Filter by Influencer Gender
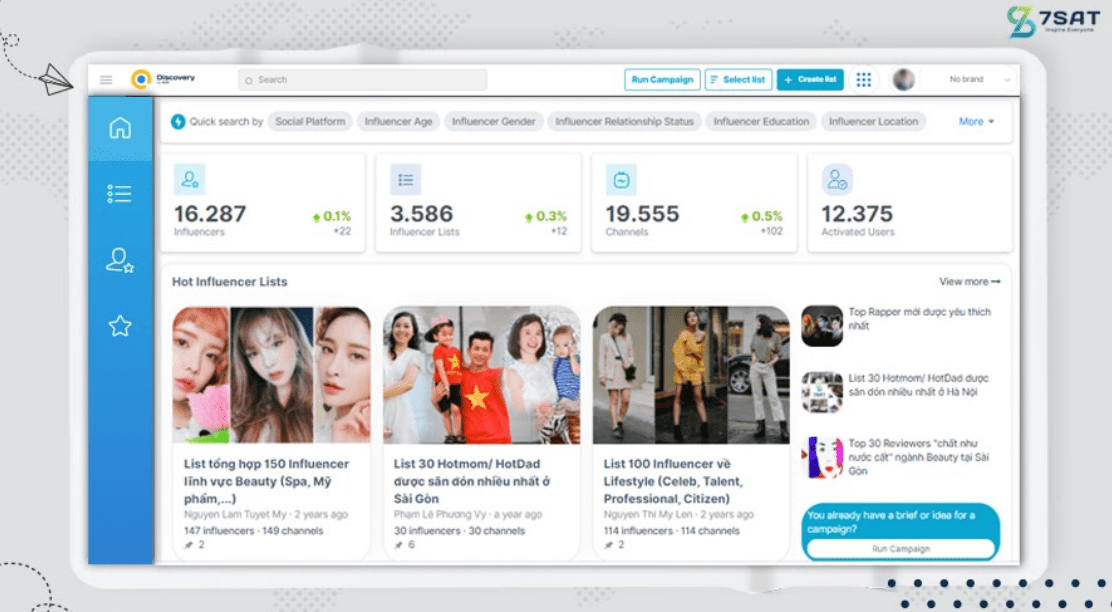The width and height of the screenshot is (1112, 612). point(494,121)
